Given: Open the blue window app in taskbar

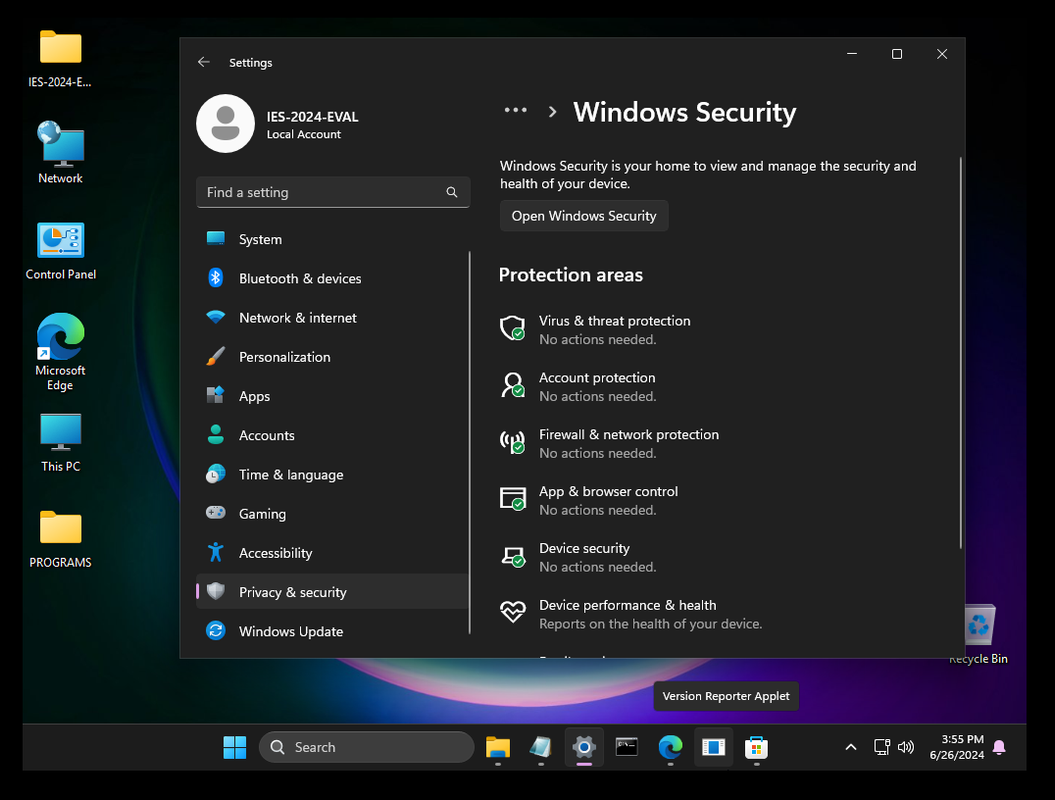Looking at the screenshot, I should click(x=713, y=748).
